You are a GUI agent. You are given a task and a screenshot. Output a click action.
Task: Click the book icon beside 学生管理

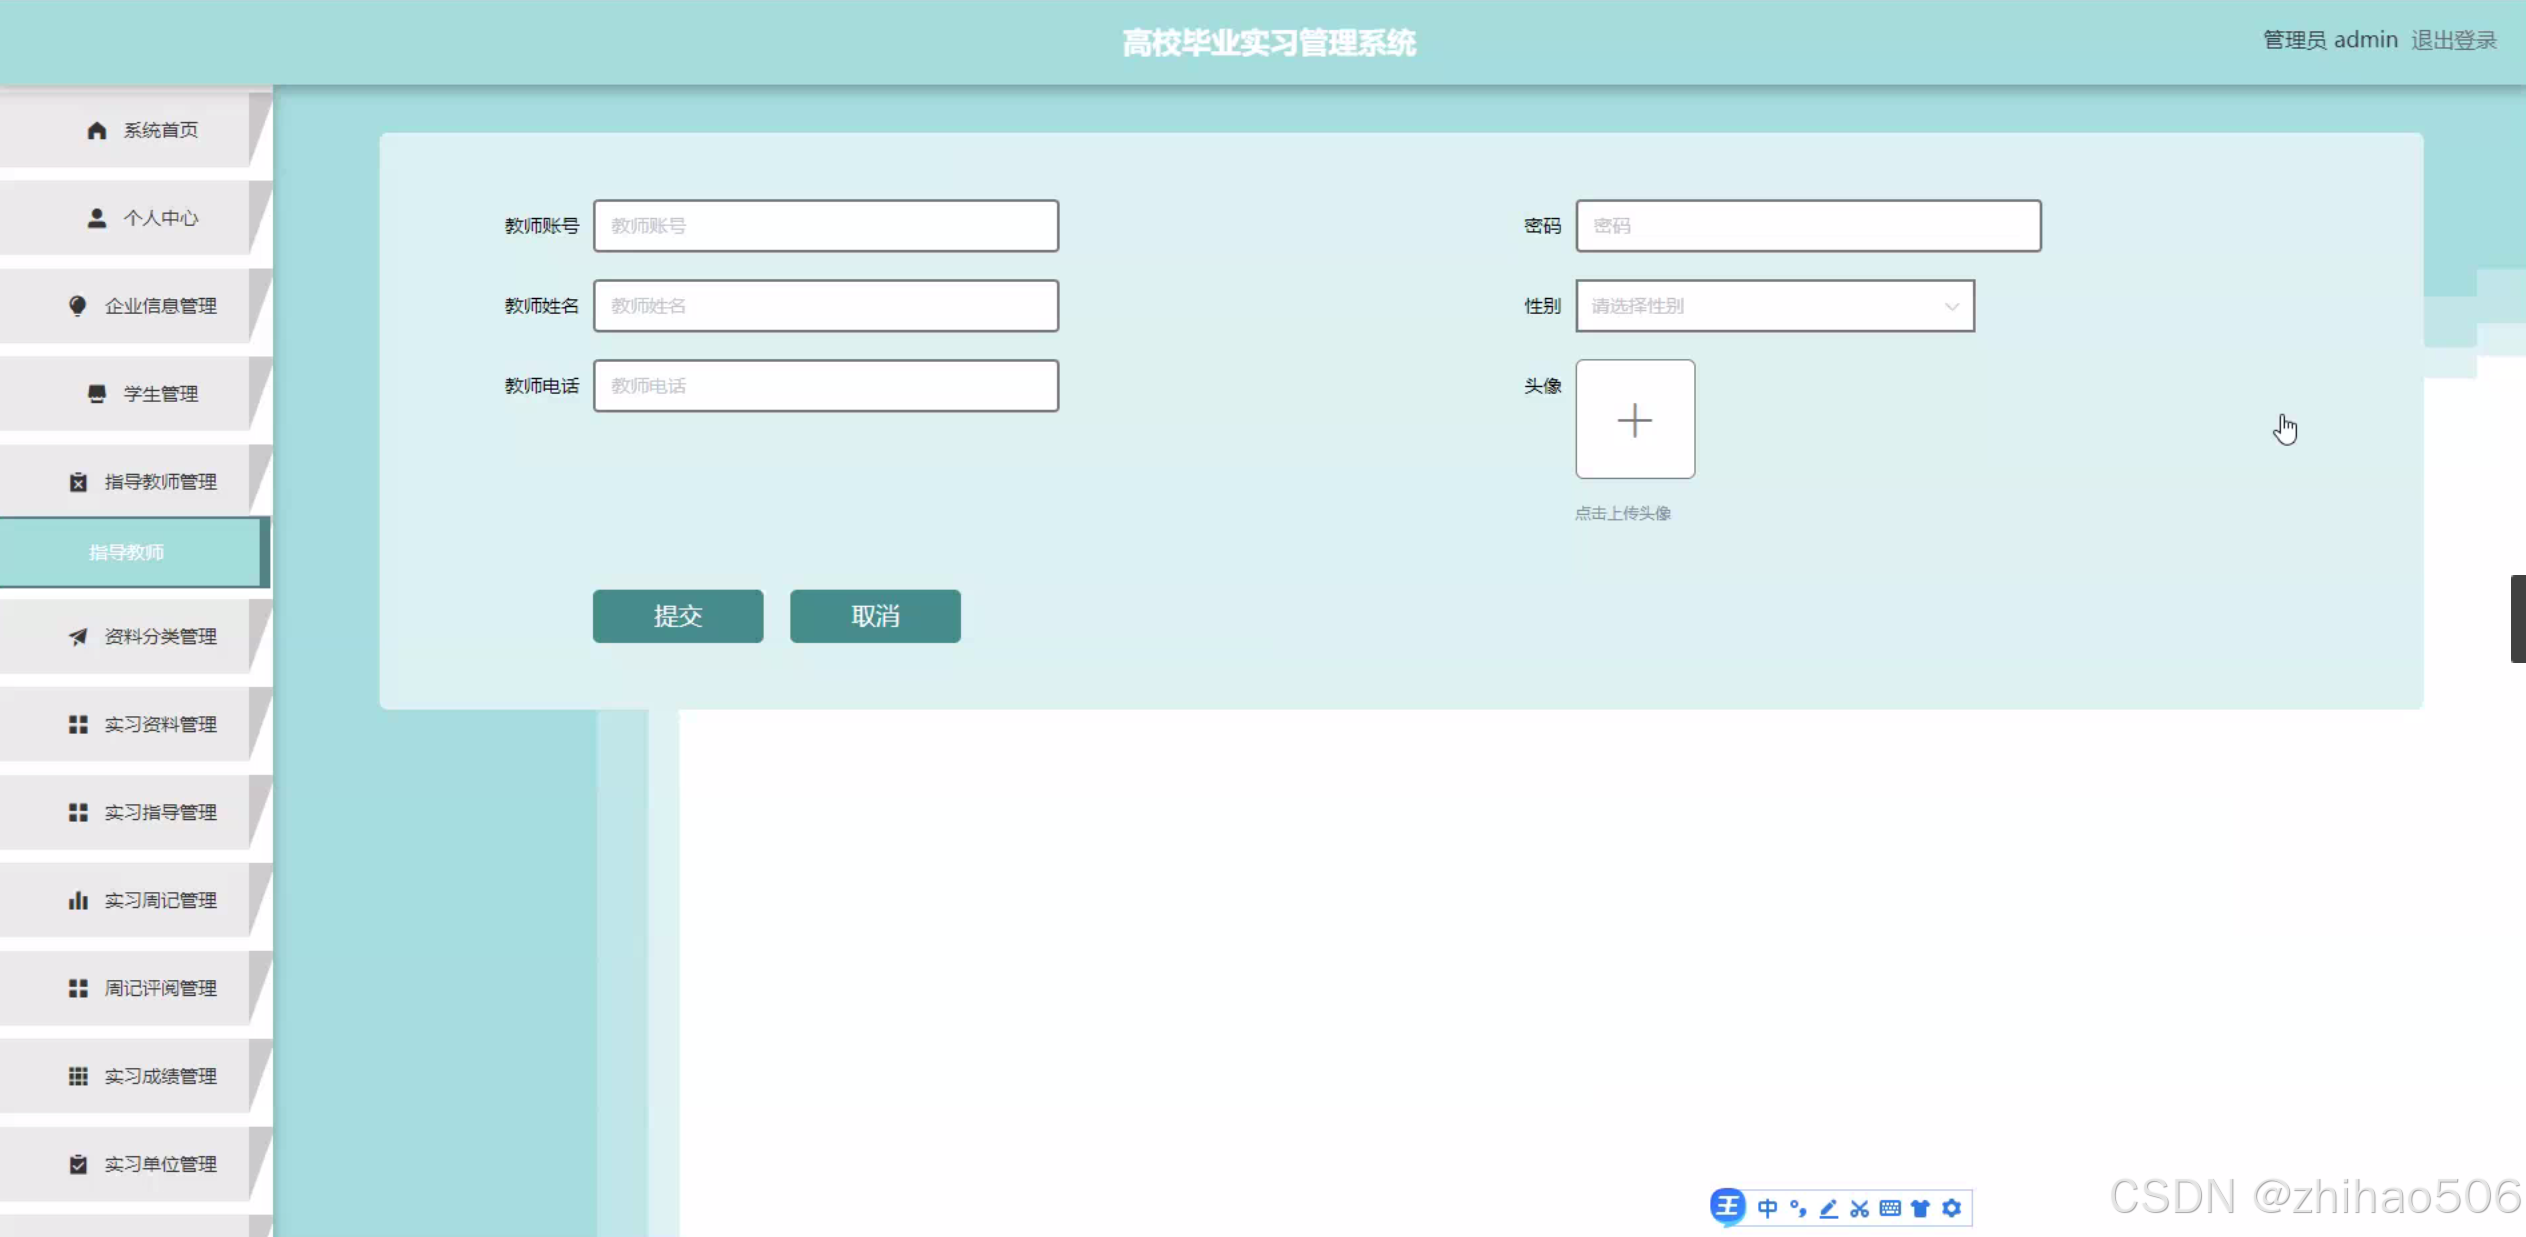pos(96,393)
